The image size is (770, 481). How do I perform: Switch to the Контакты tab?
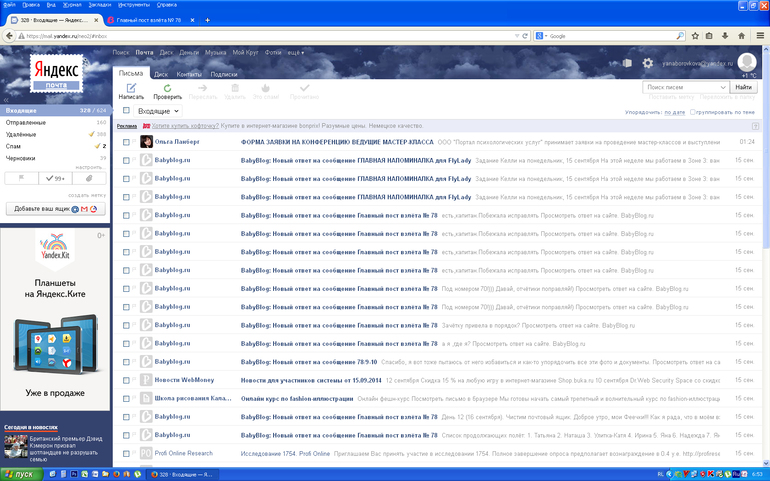tap(189, 74)
